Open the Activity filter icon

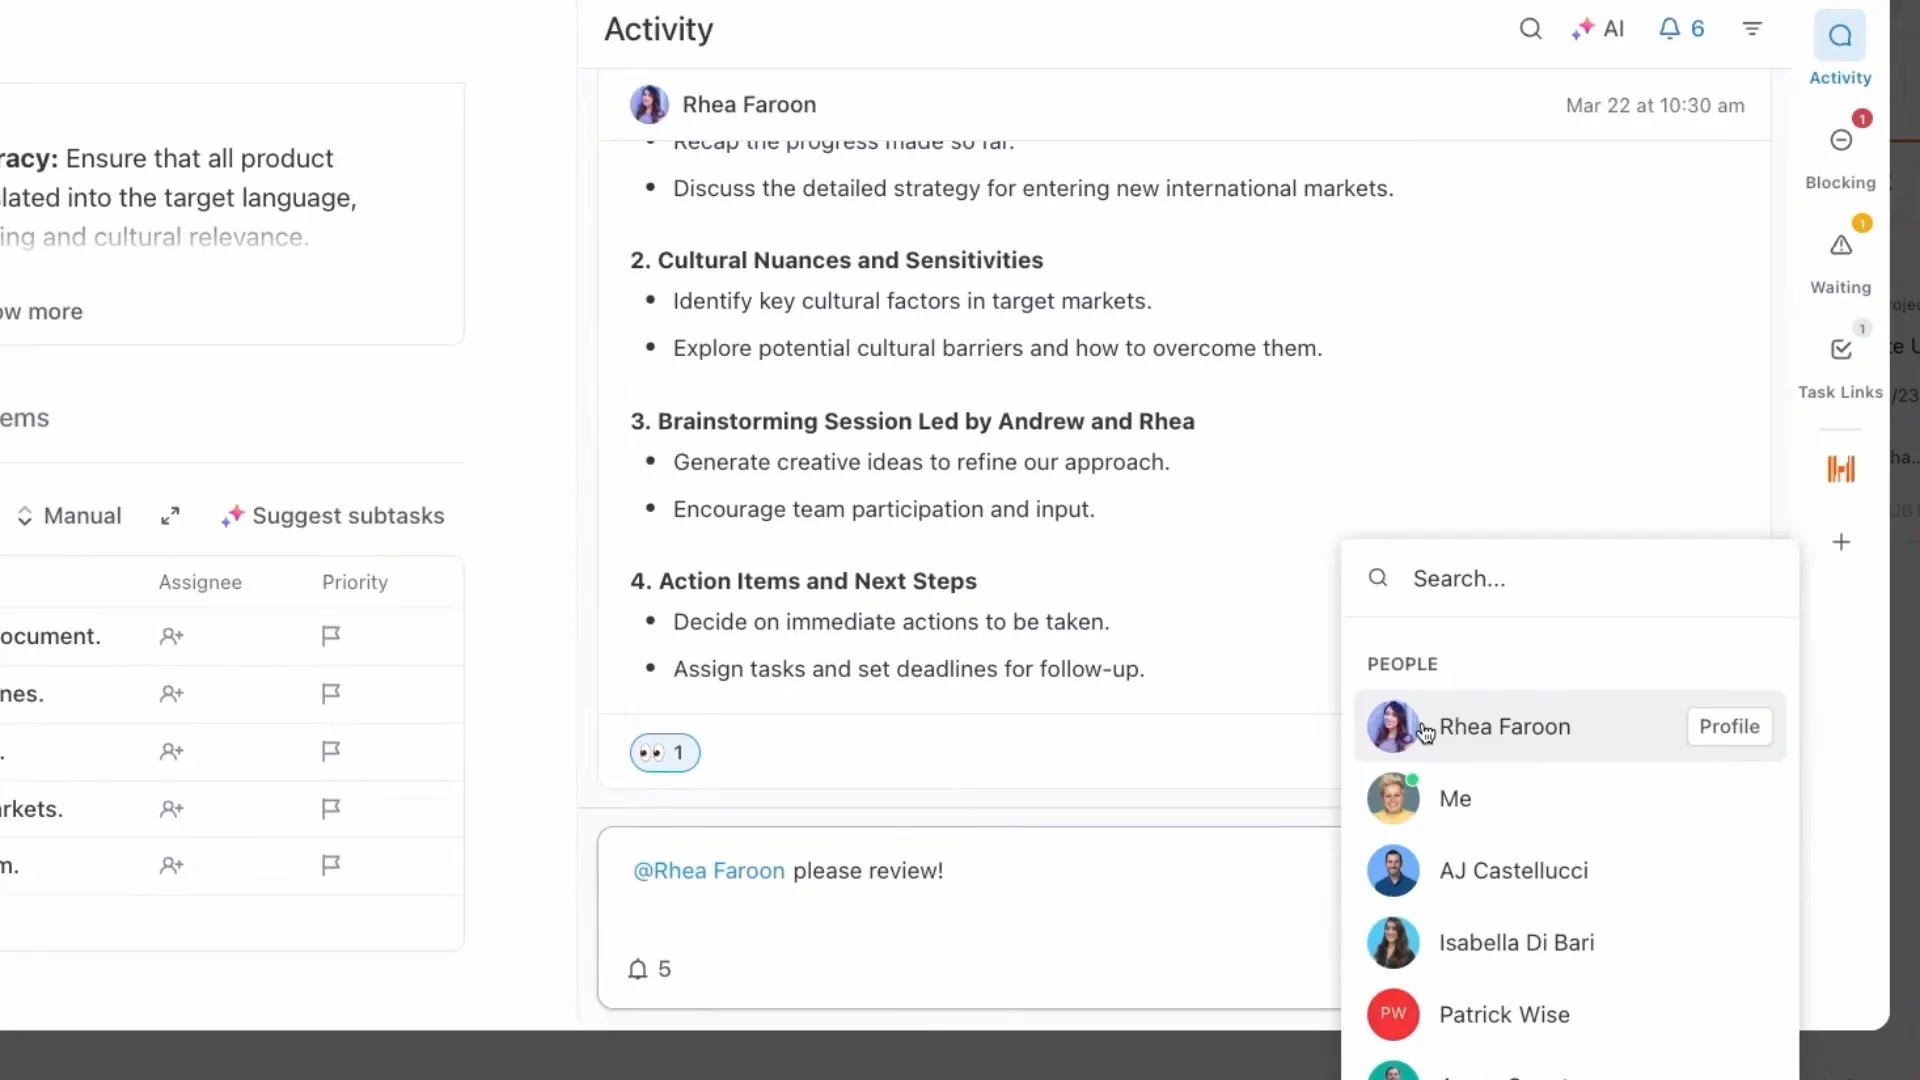pyautogui.click(x=1752, y=29)
